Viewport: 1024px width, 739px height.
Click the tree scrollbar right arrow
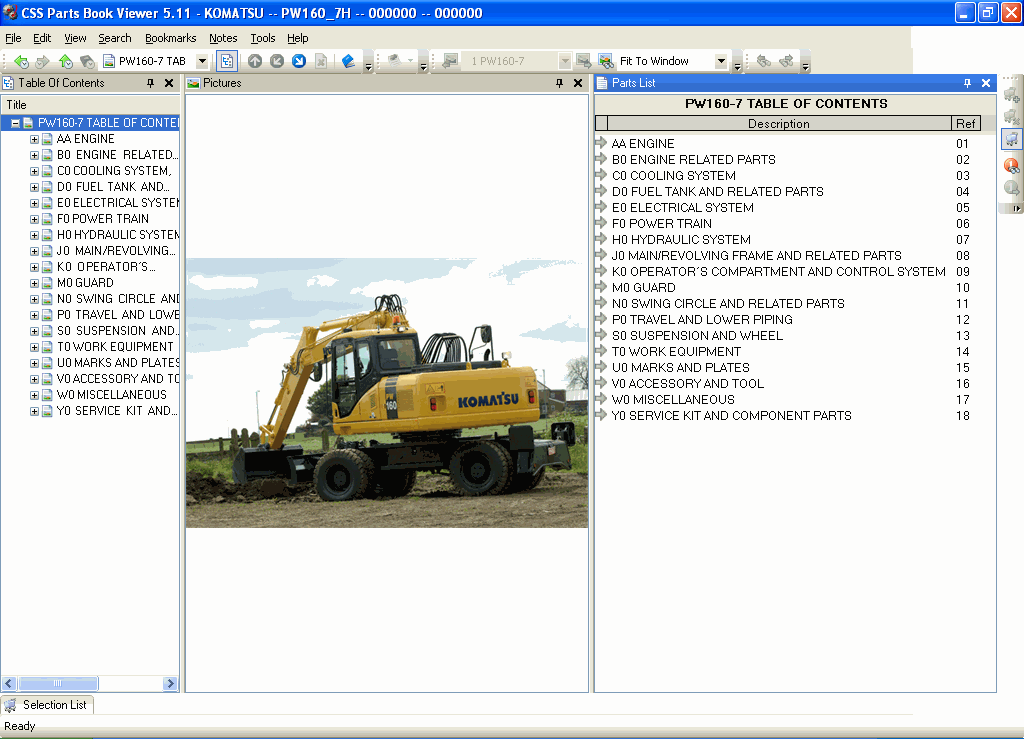pyautogui.click(x=170, y=684)
